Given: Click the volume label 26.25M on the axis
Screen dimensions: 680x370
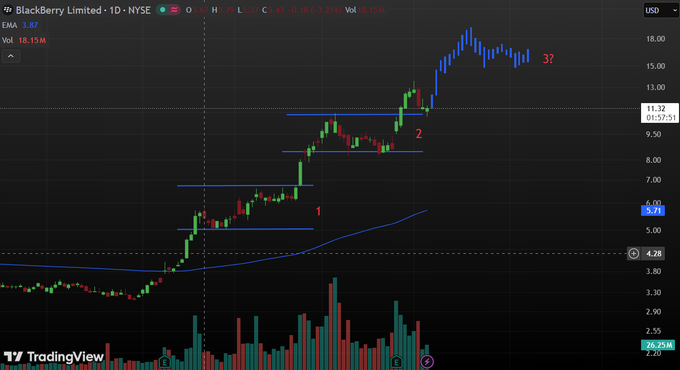Looking at the screenshot, I should [x=658, y=345].
